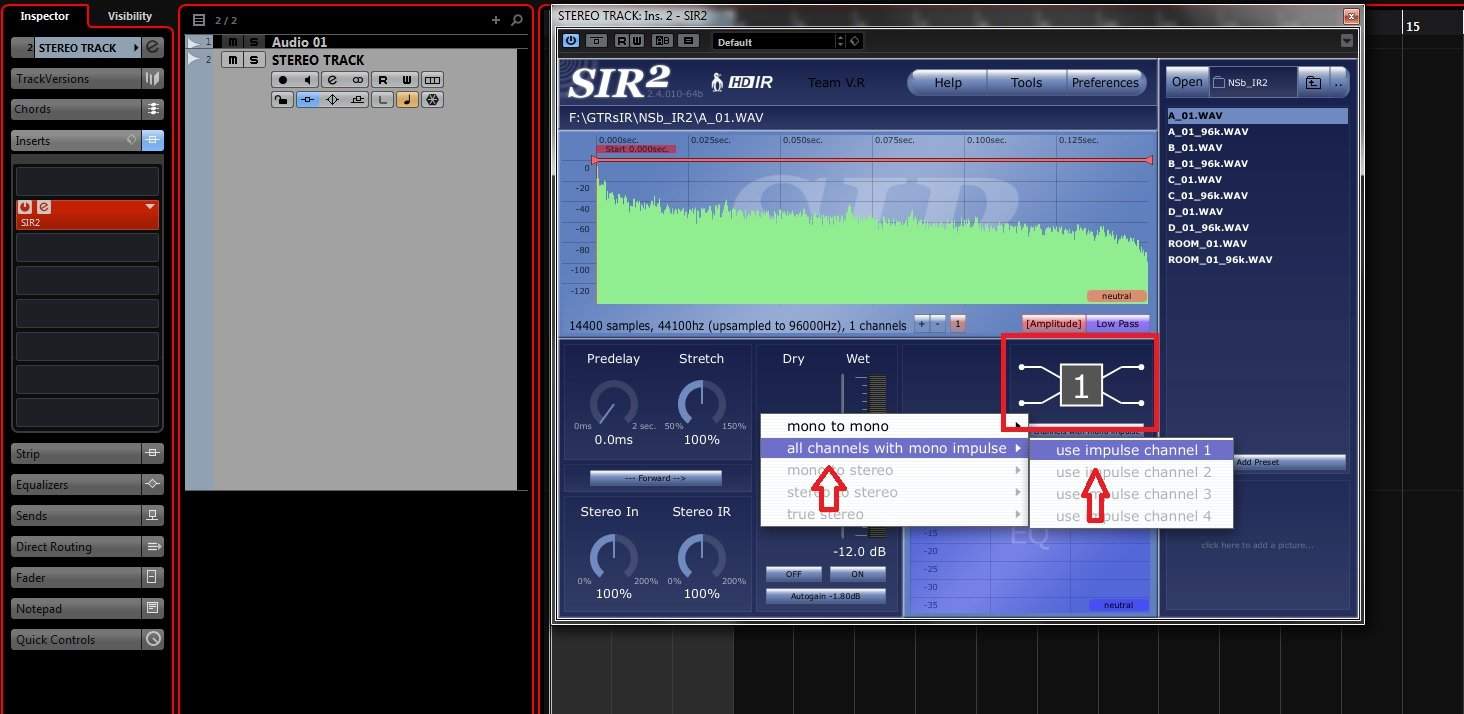Freeze STEREO TRACK with snowflake icon

pos(432,99)
